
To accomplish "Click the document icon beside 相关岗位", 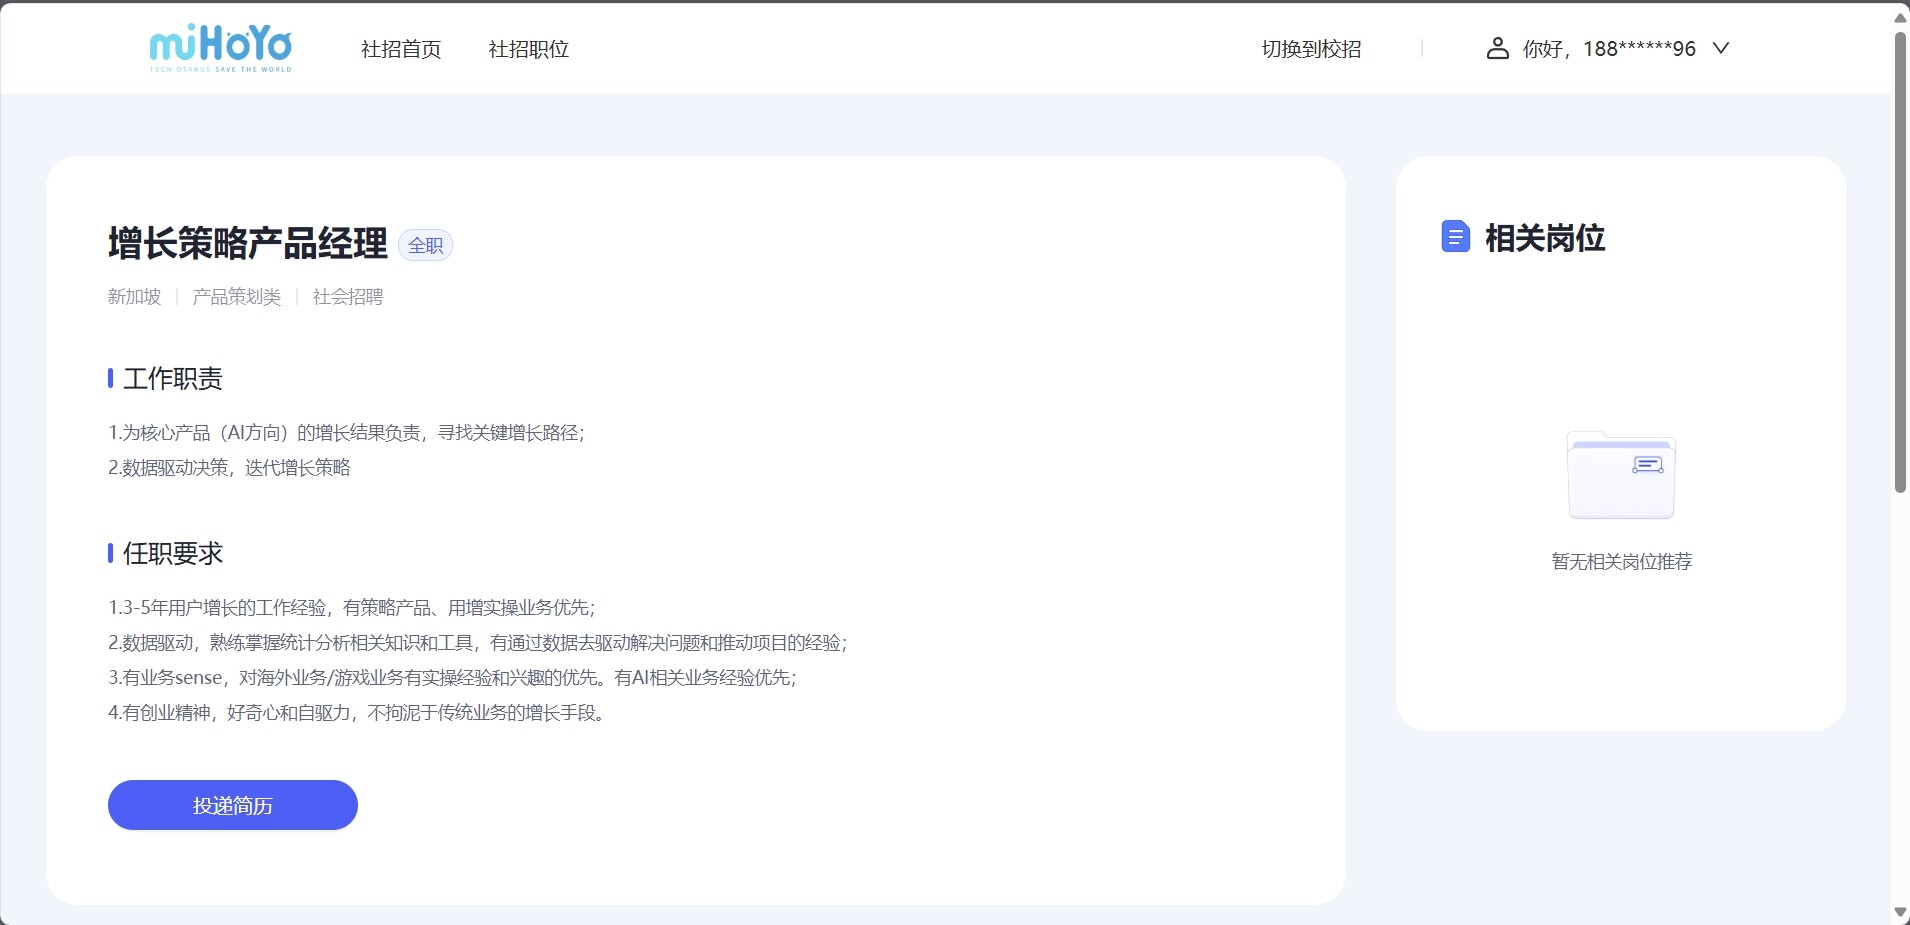I will [x=1455, y=237].
